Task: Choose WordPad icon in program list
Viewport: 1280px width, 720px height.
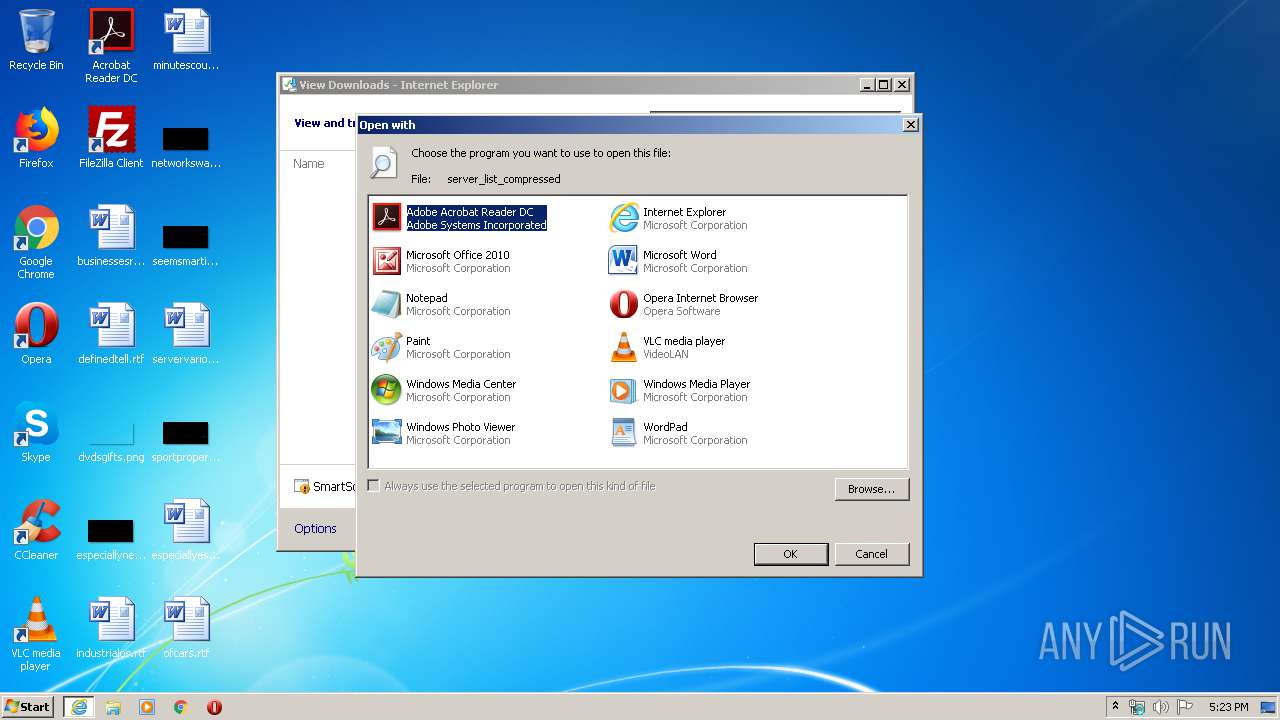Action: point(623,432)
